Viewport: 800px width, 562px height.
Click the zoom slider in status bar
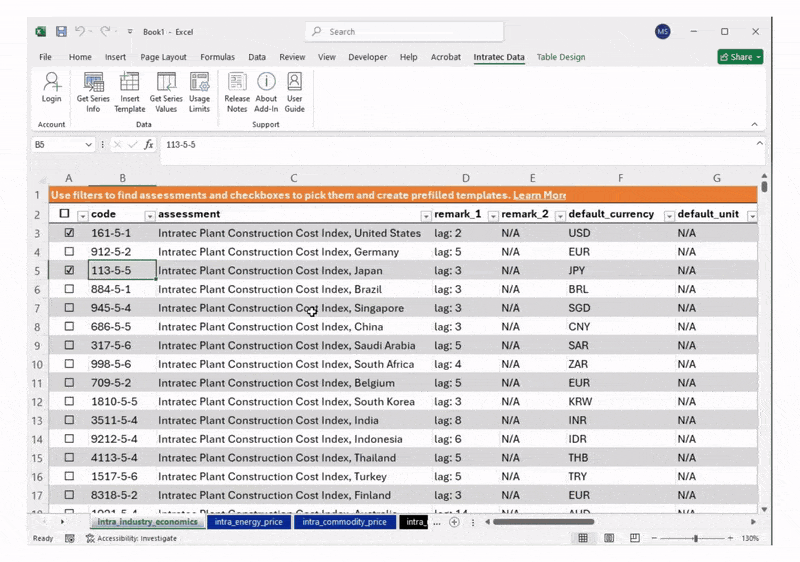pyautogui.click(x=696, y=538)
